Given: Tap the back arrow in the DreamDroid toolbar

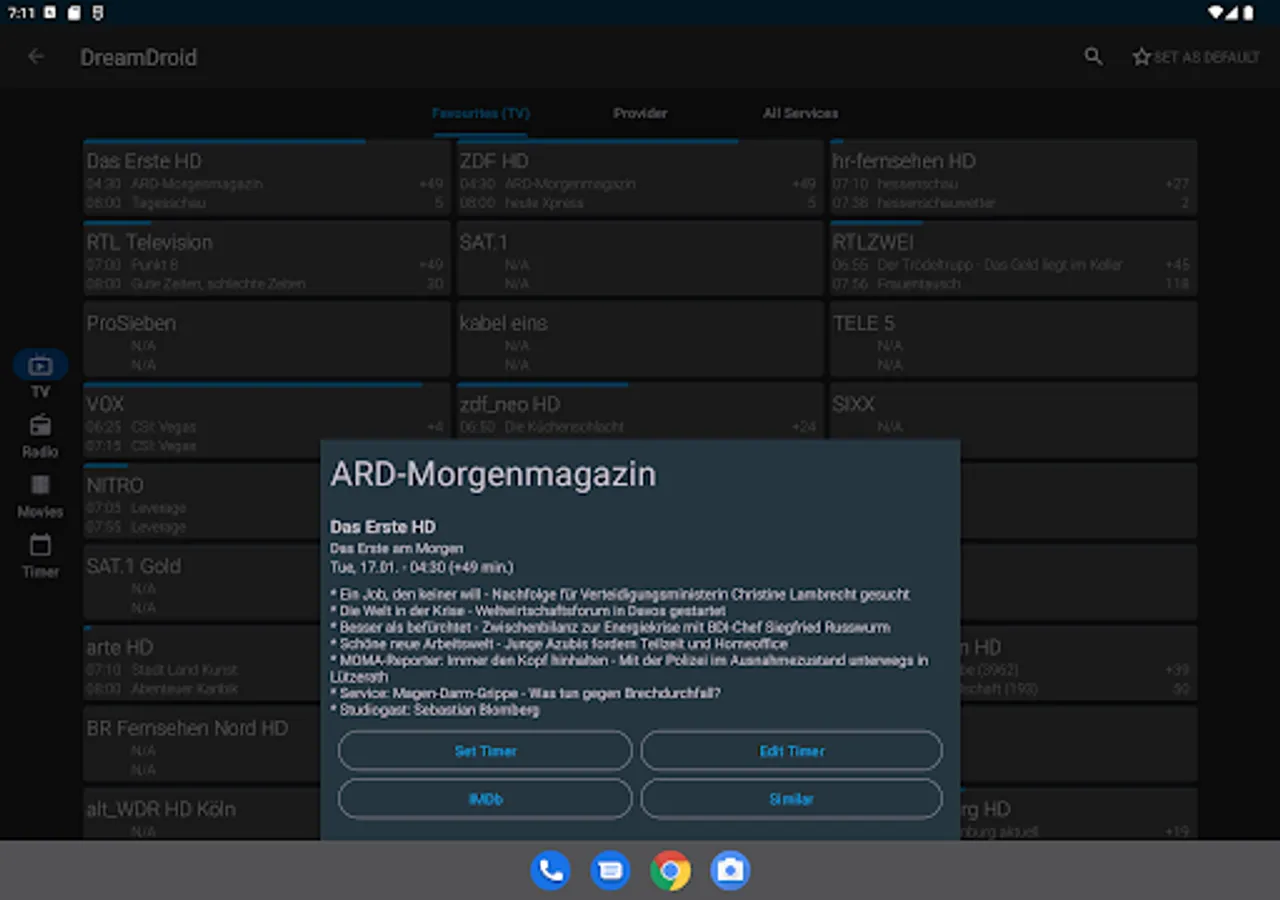Looking at the screenshot, I should pos(36,57).
